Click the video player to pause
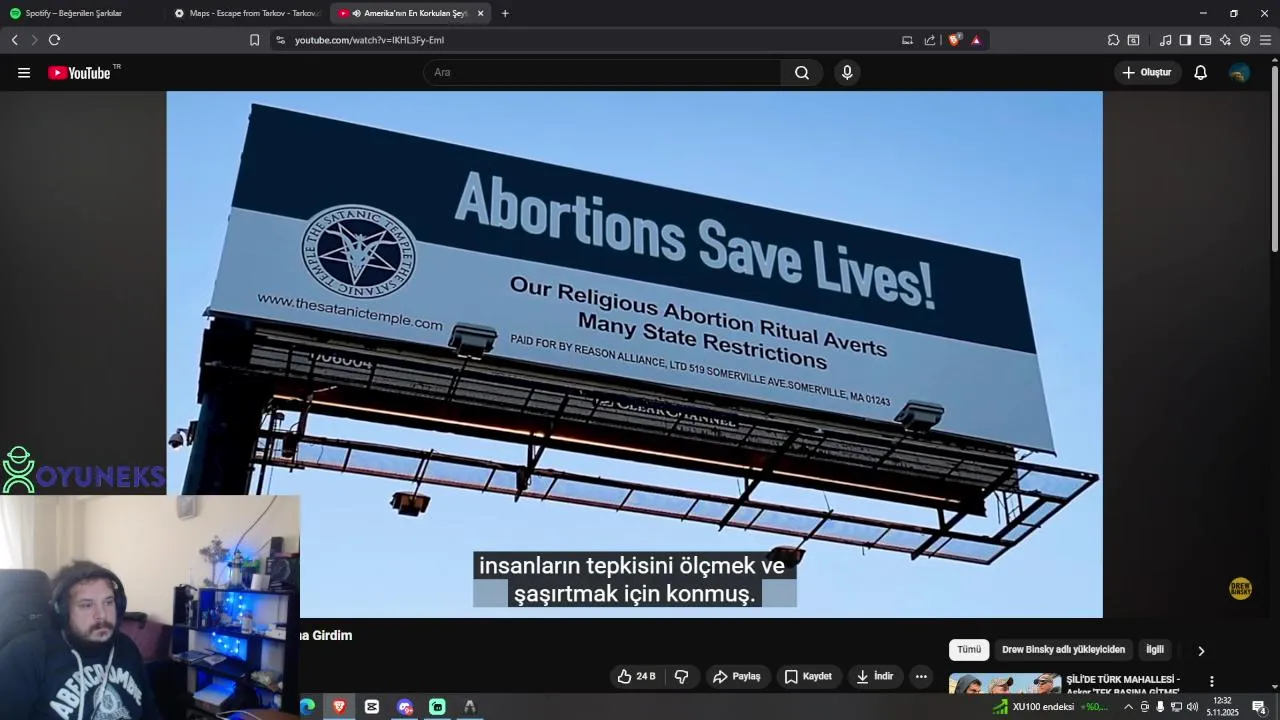This screenshot has height=720, width=1280. [634, 354]
